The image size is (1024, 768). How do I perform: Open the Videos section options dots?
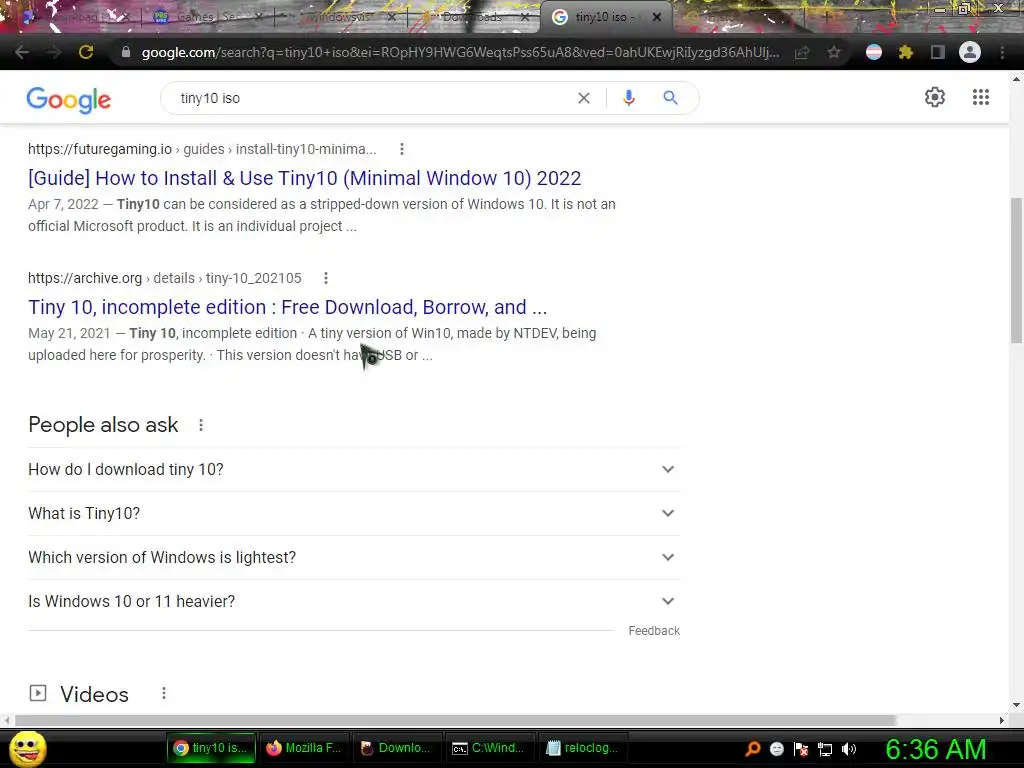point(164,693)
